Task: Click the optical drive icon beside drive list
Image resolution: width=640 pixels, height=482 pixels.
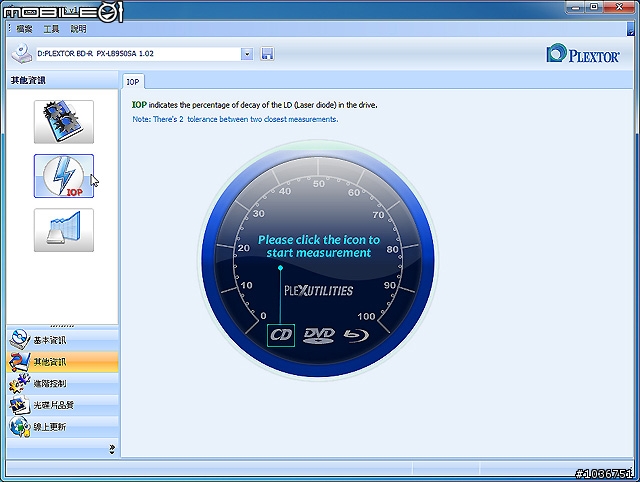Action: pyautogui.click(x=22, y=53)
